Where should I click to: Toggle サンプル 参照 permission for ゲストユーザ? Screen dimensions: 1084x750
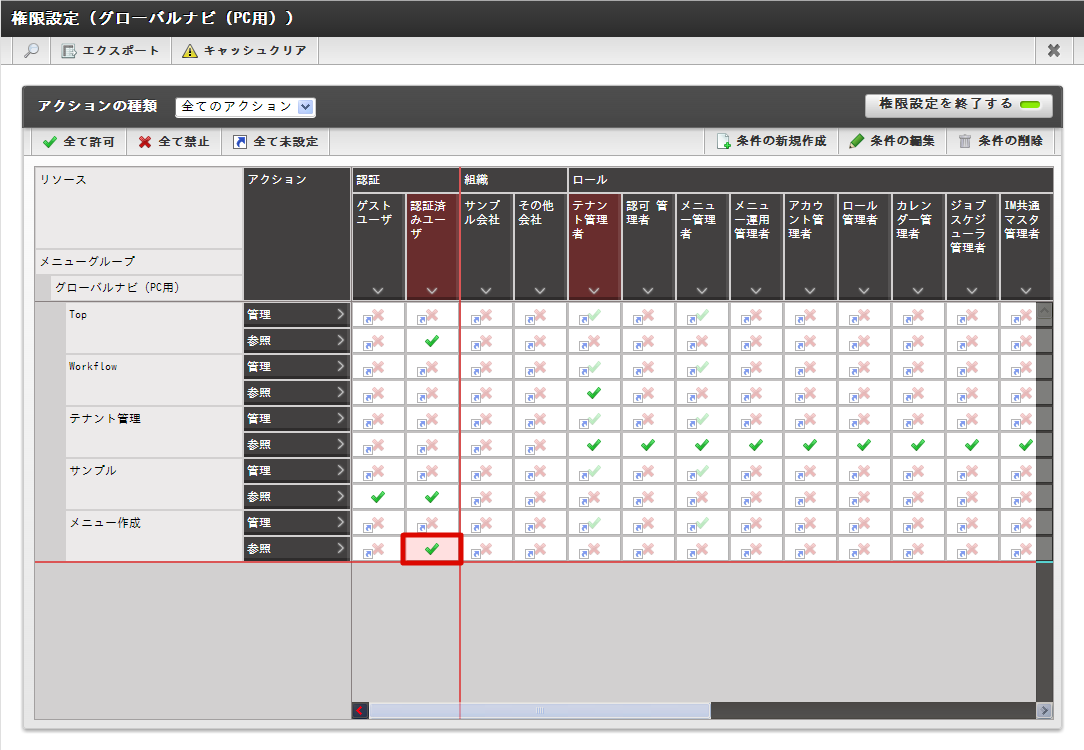[378, 497]
